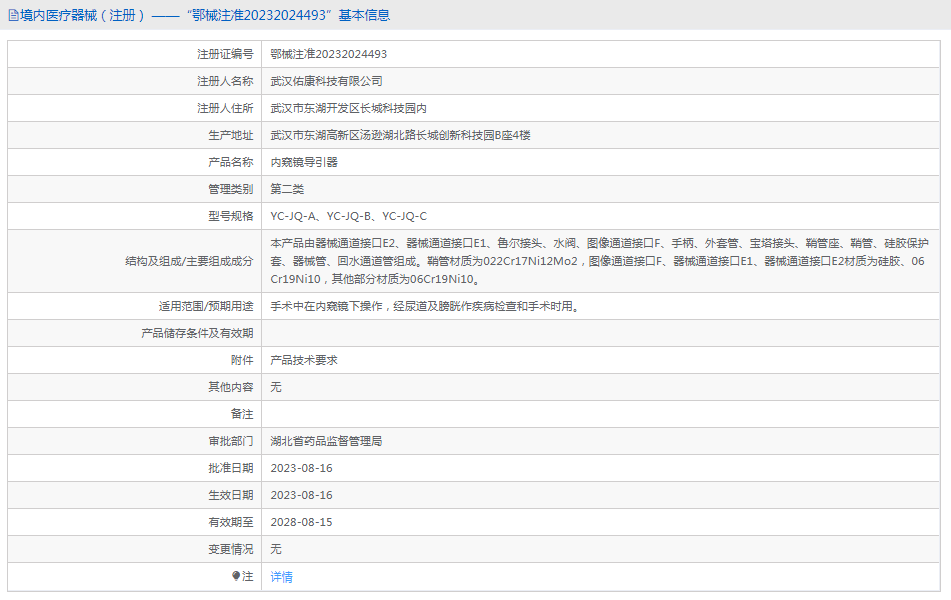Click the 注册人名称 label
Image resolution: width=951 pixels, height=600 pixels.
pyautogui.click(x=225, y=81)
